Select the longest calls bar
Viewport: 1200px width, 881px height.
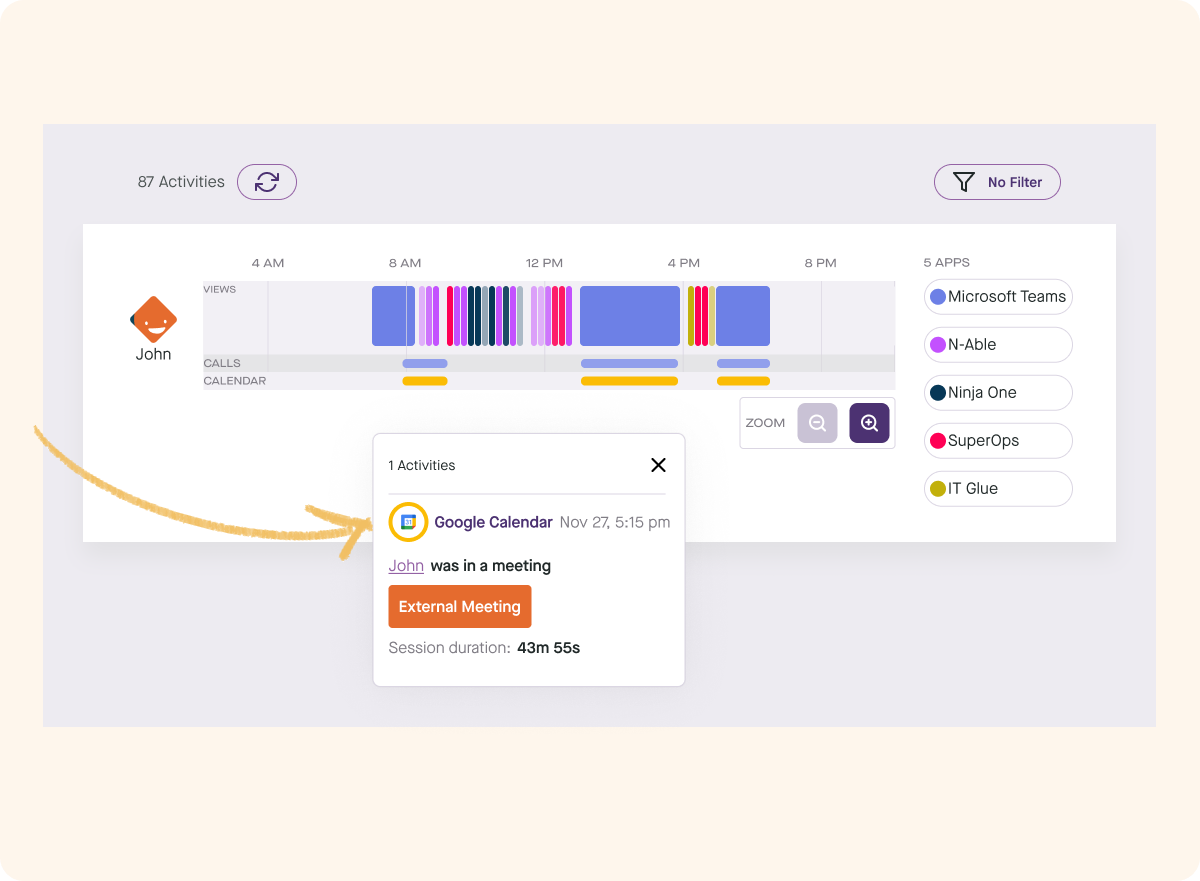pyautogui.click(x=629, y=363)
